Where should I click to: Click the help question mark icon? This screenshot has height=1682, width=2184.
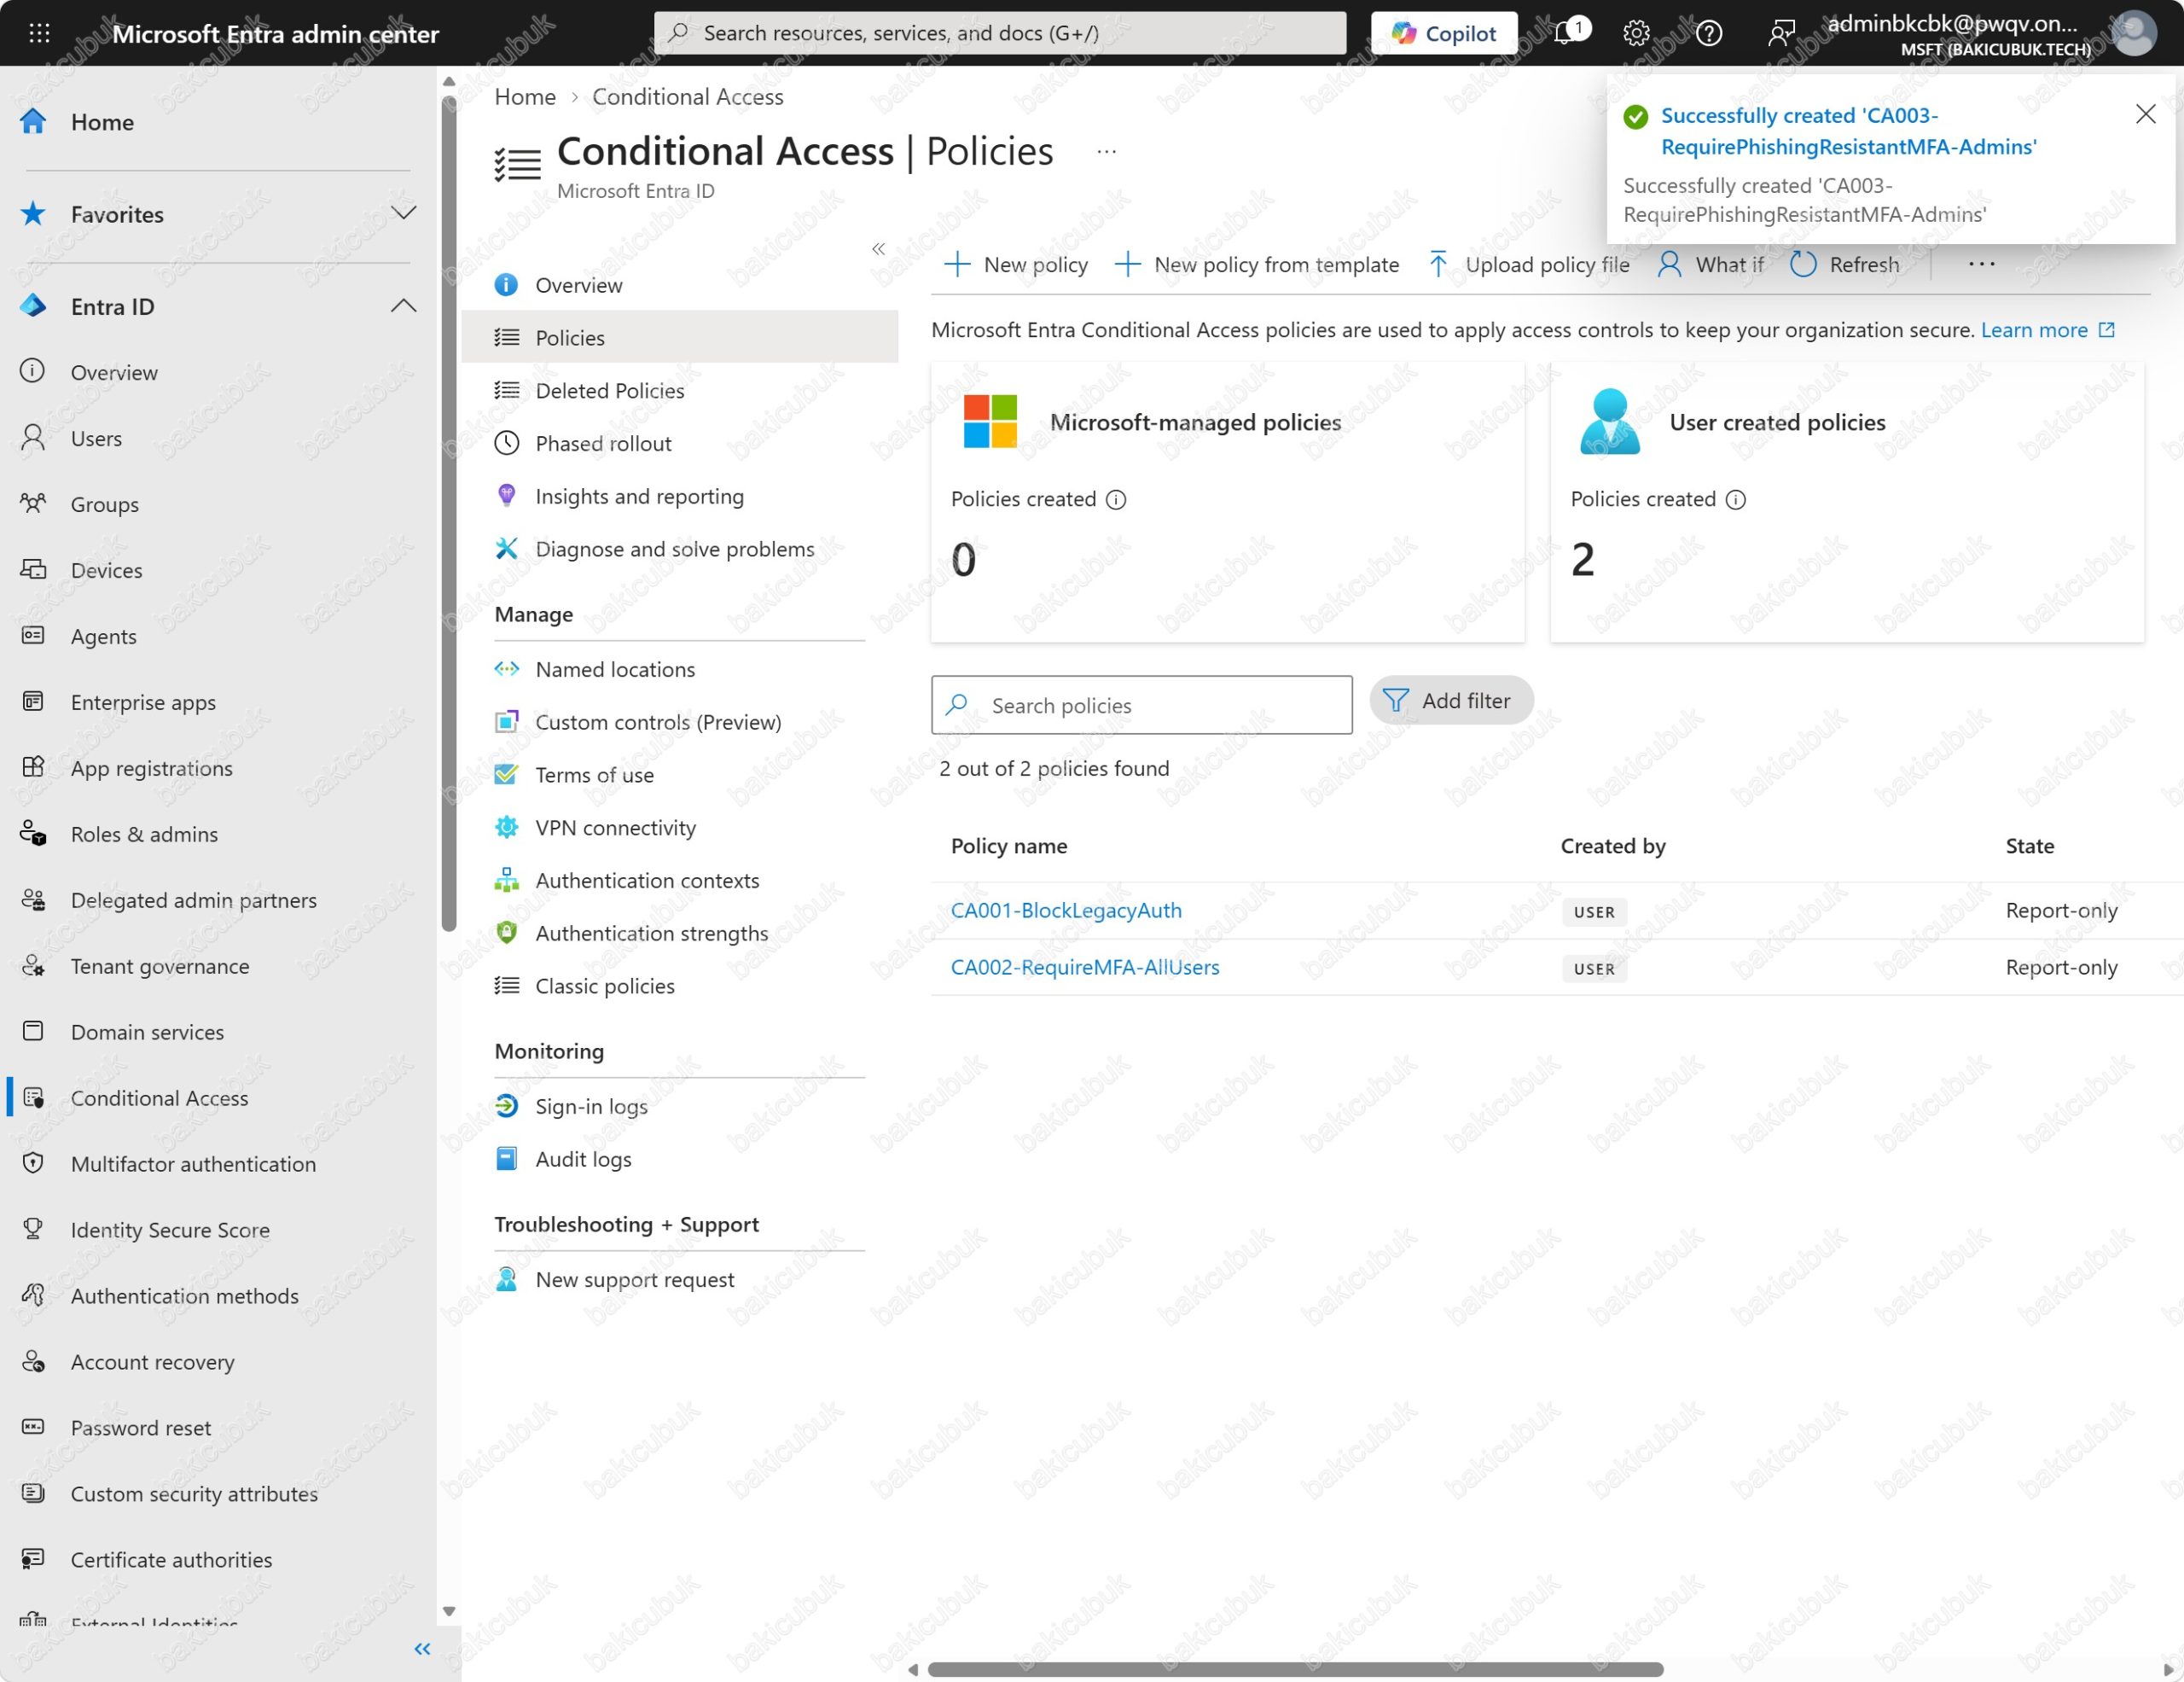click(x=1709, y=33)
